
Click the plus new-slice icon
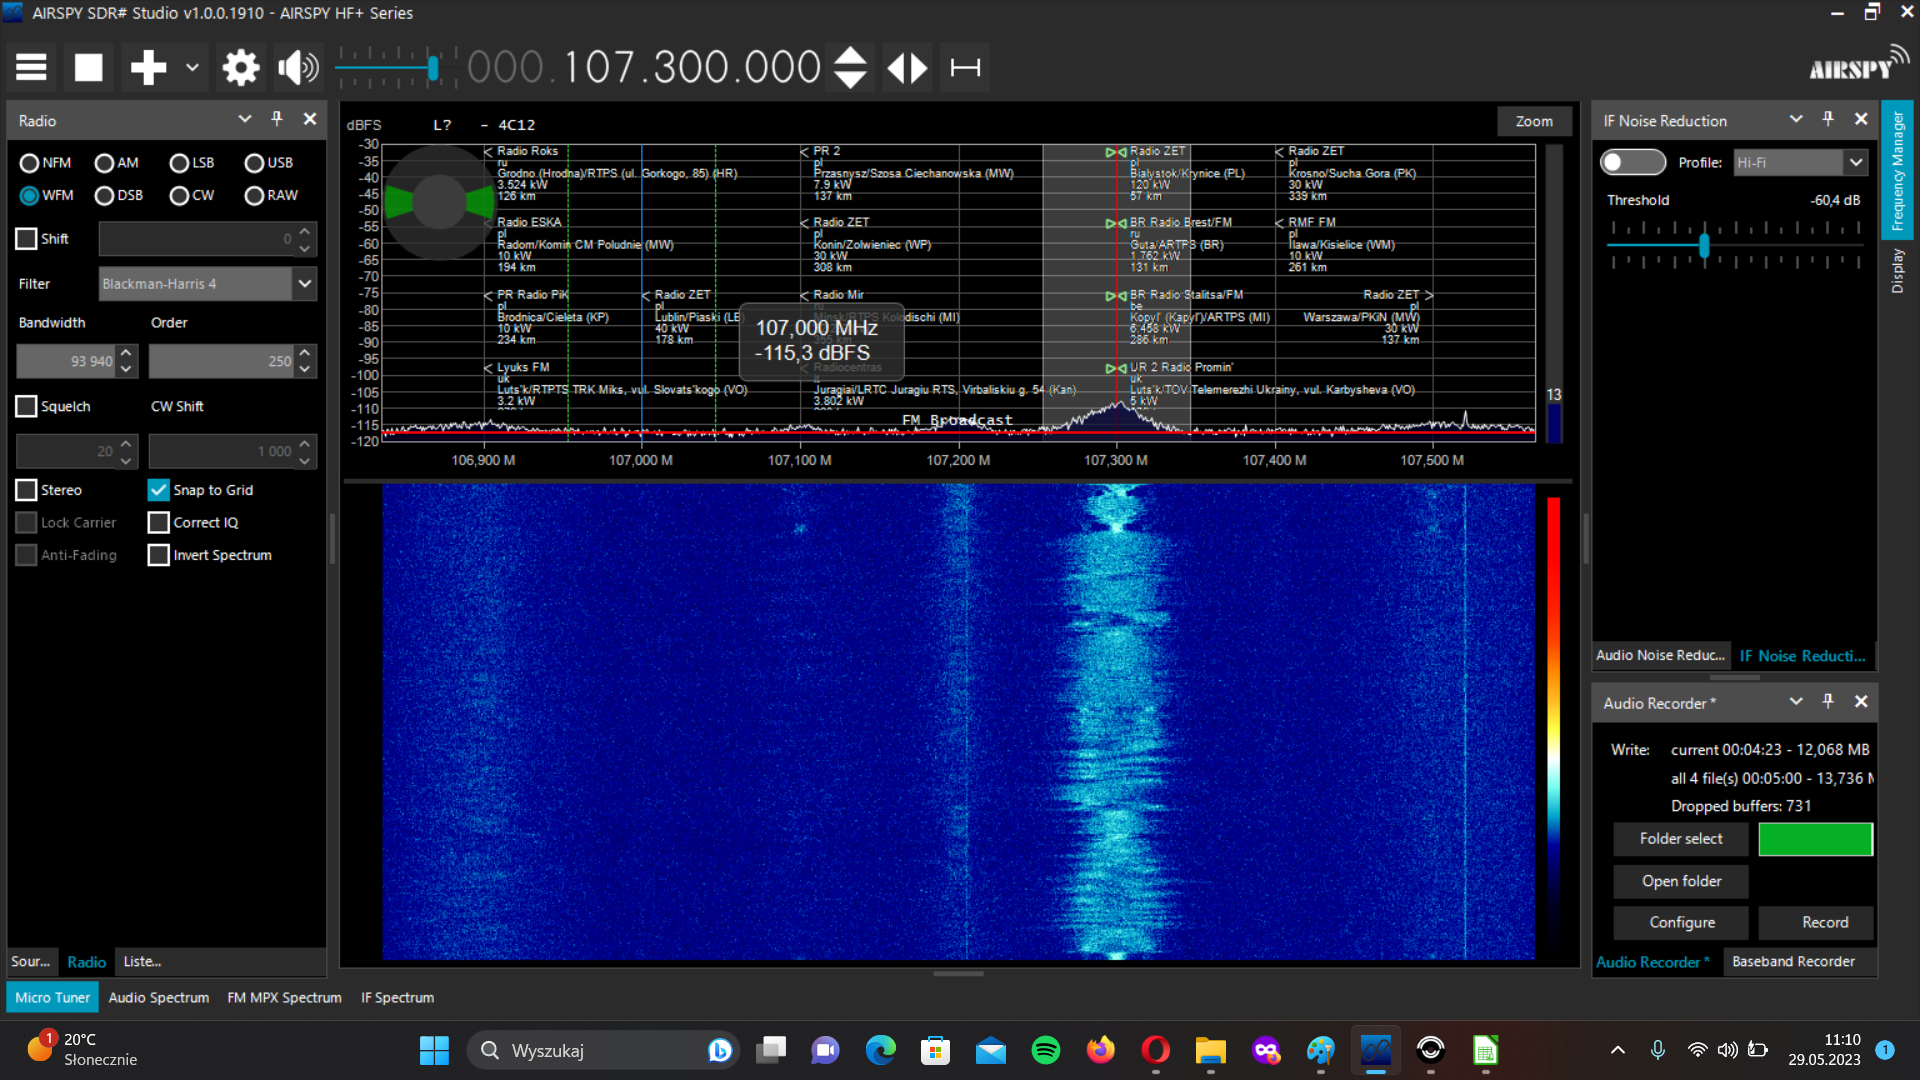[148, 68]
